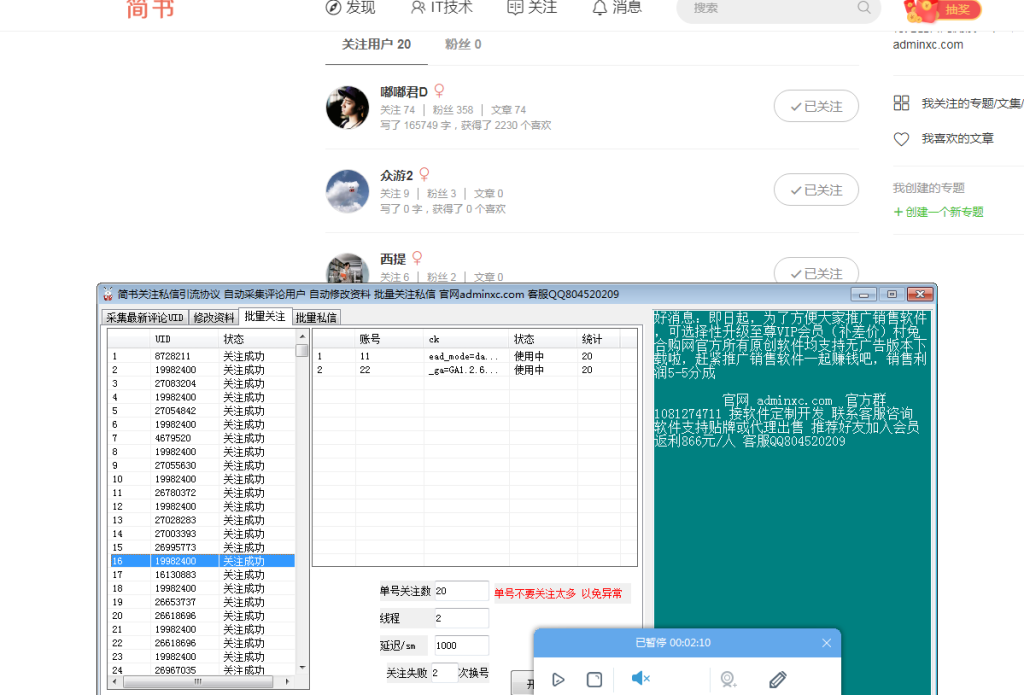Open notifications via the 消息 bell icon

point(599,8)
